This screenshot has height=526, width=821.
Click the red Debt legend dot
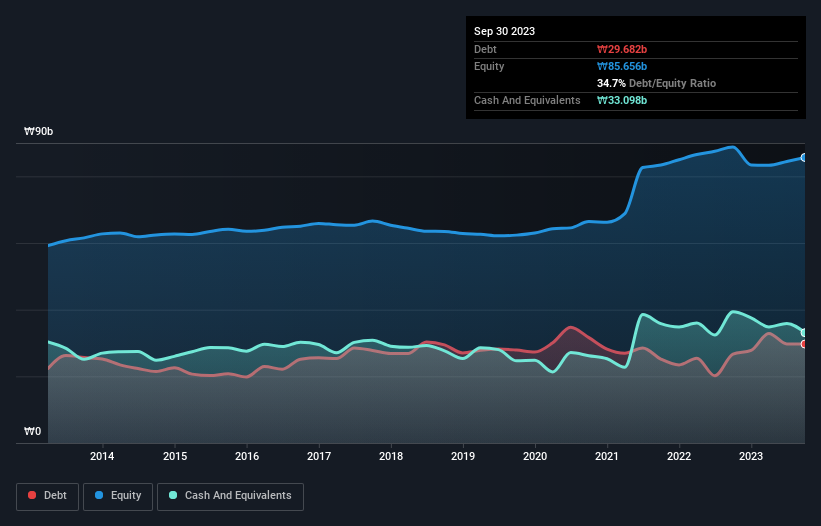tap(32, 495)
